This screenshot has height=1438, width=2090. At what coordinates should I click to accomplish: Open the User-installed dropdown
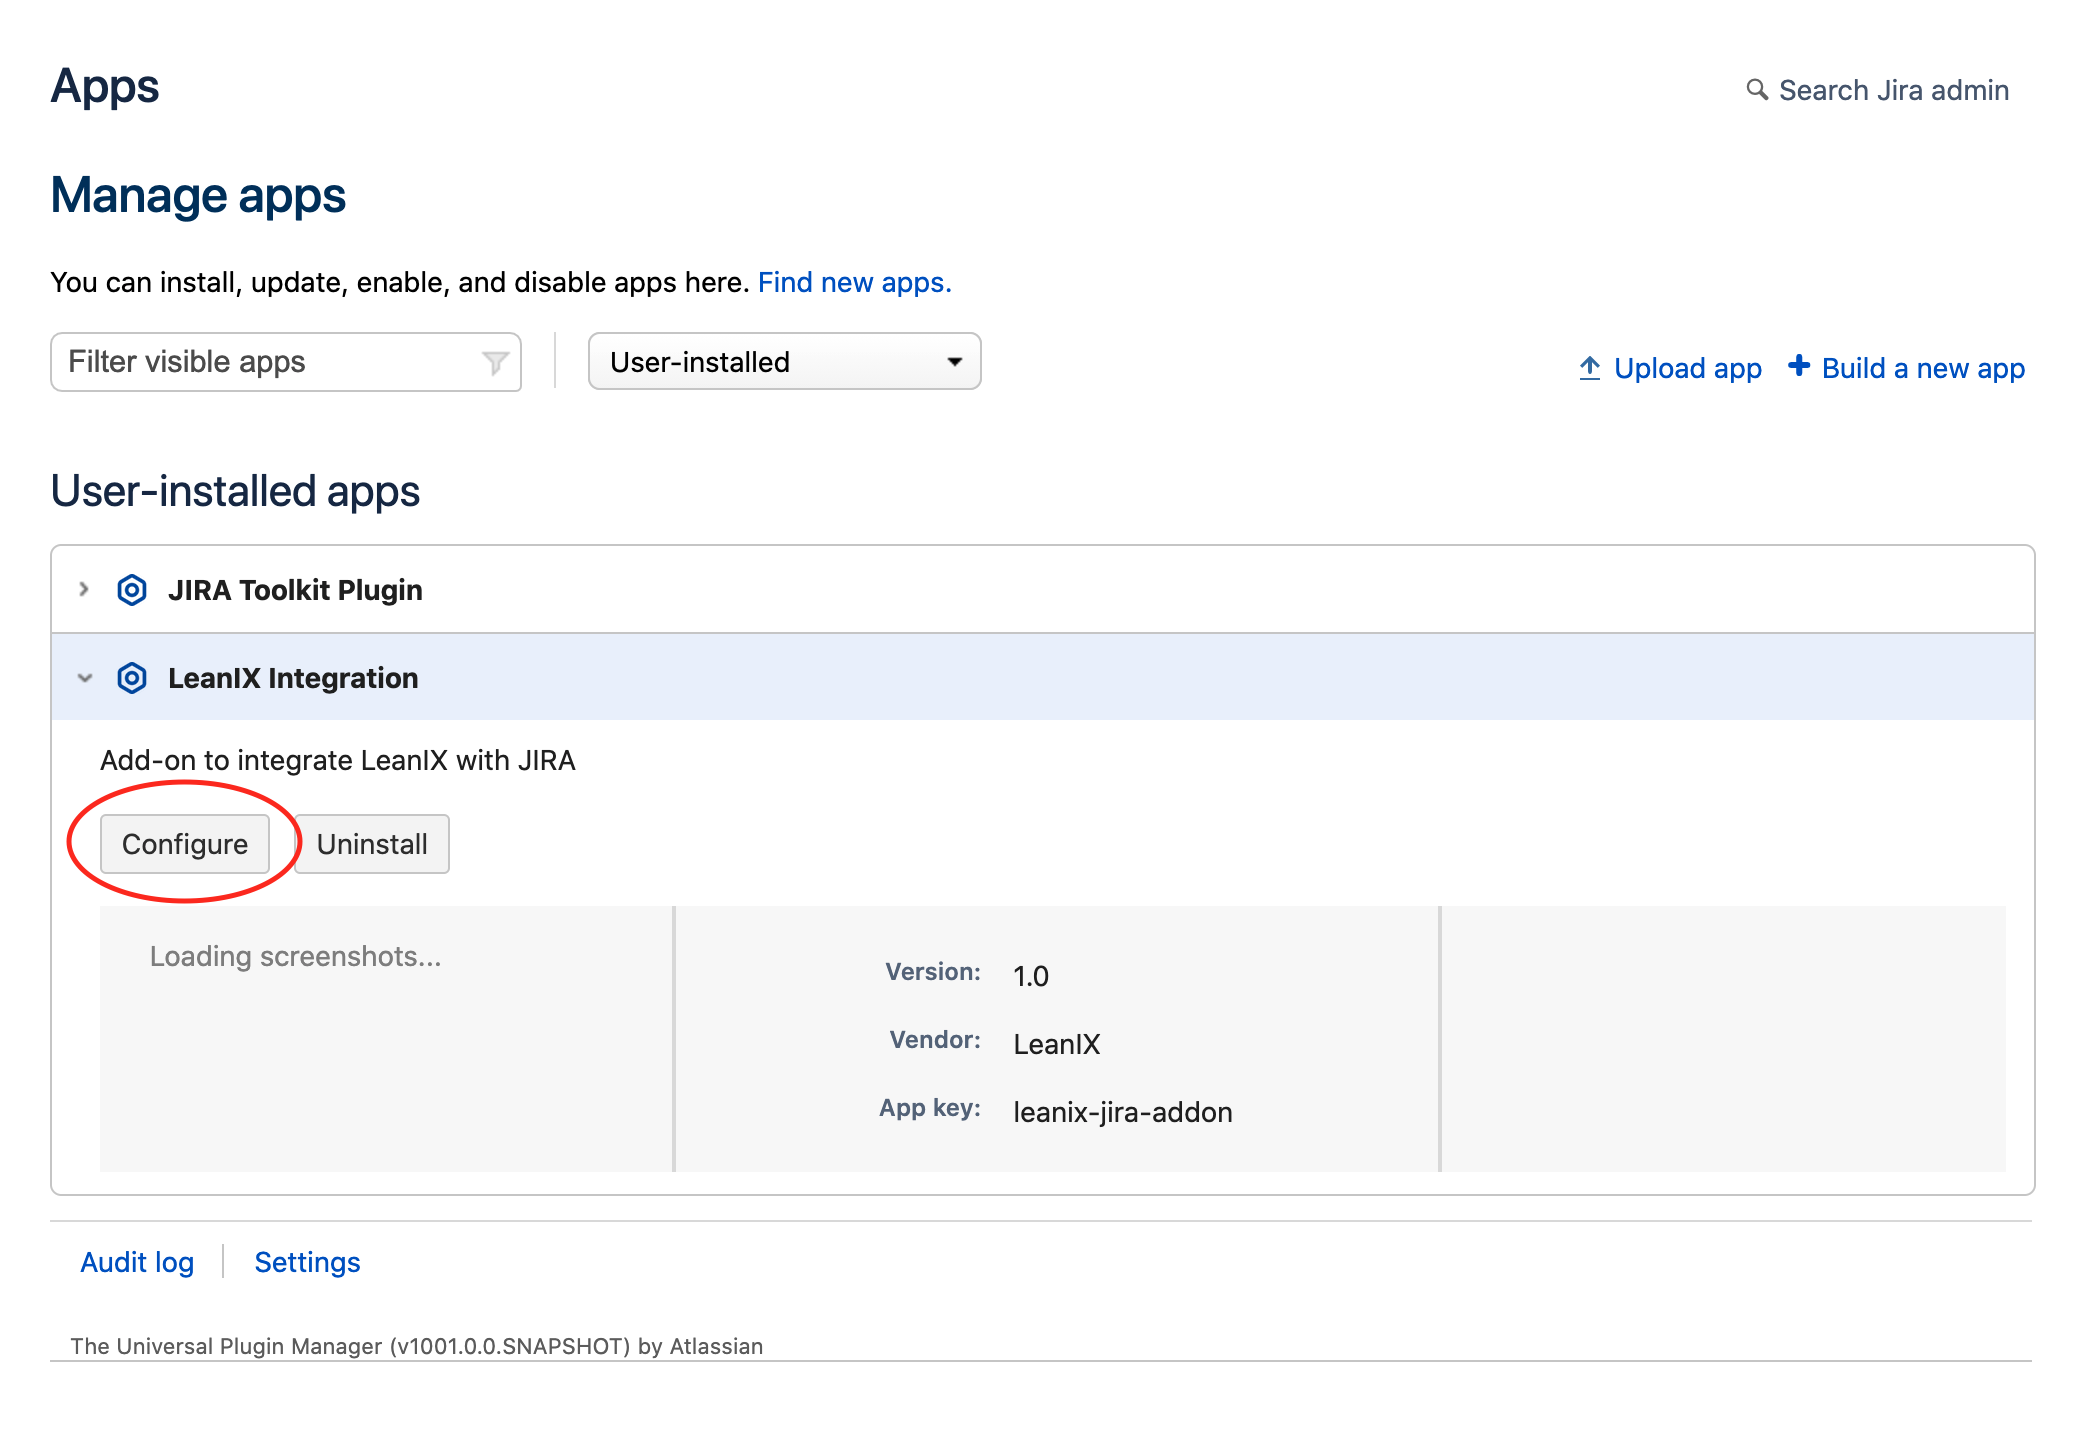[x=785, y=361]
